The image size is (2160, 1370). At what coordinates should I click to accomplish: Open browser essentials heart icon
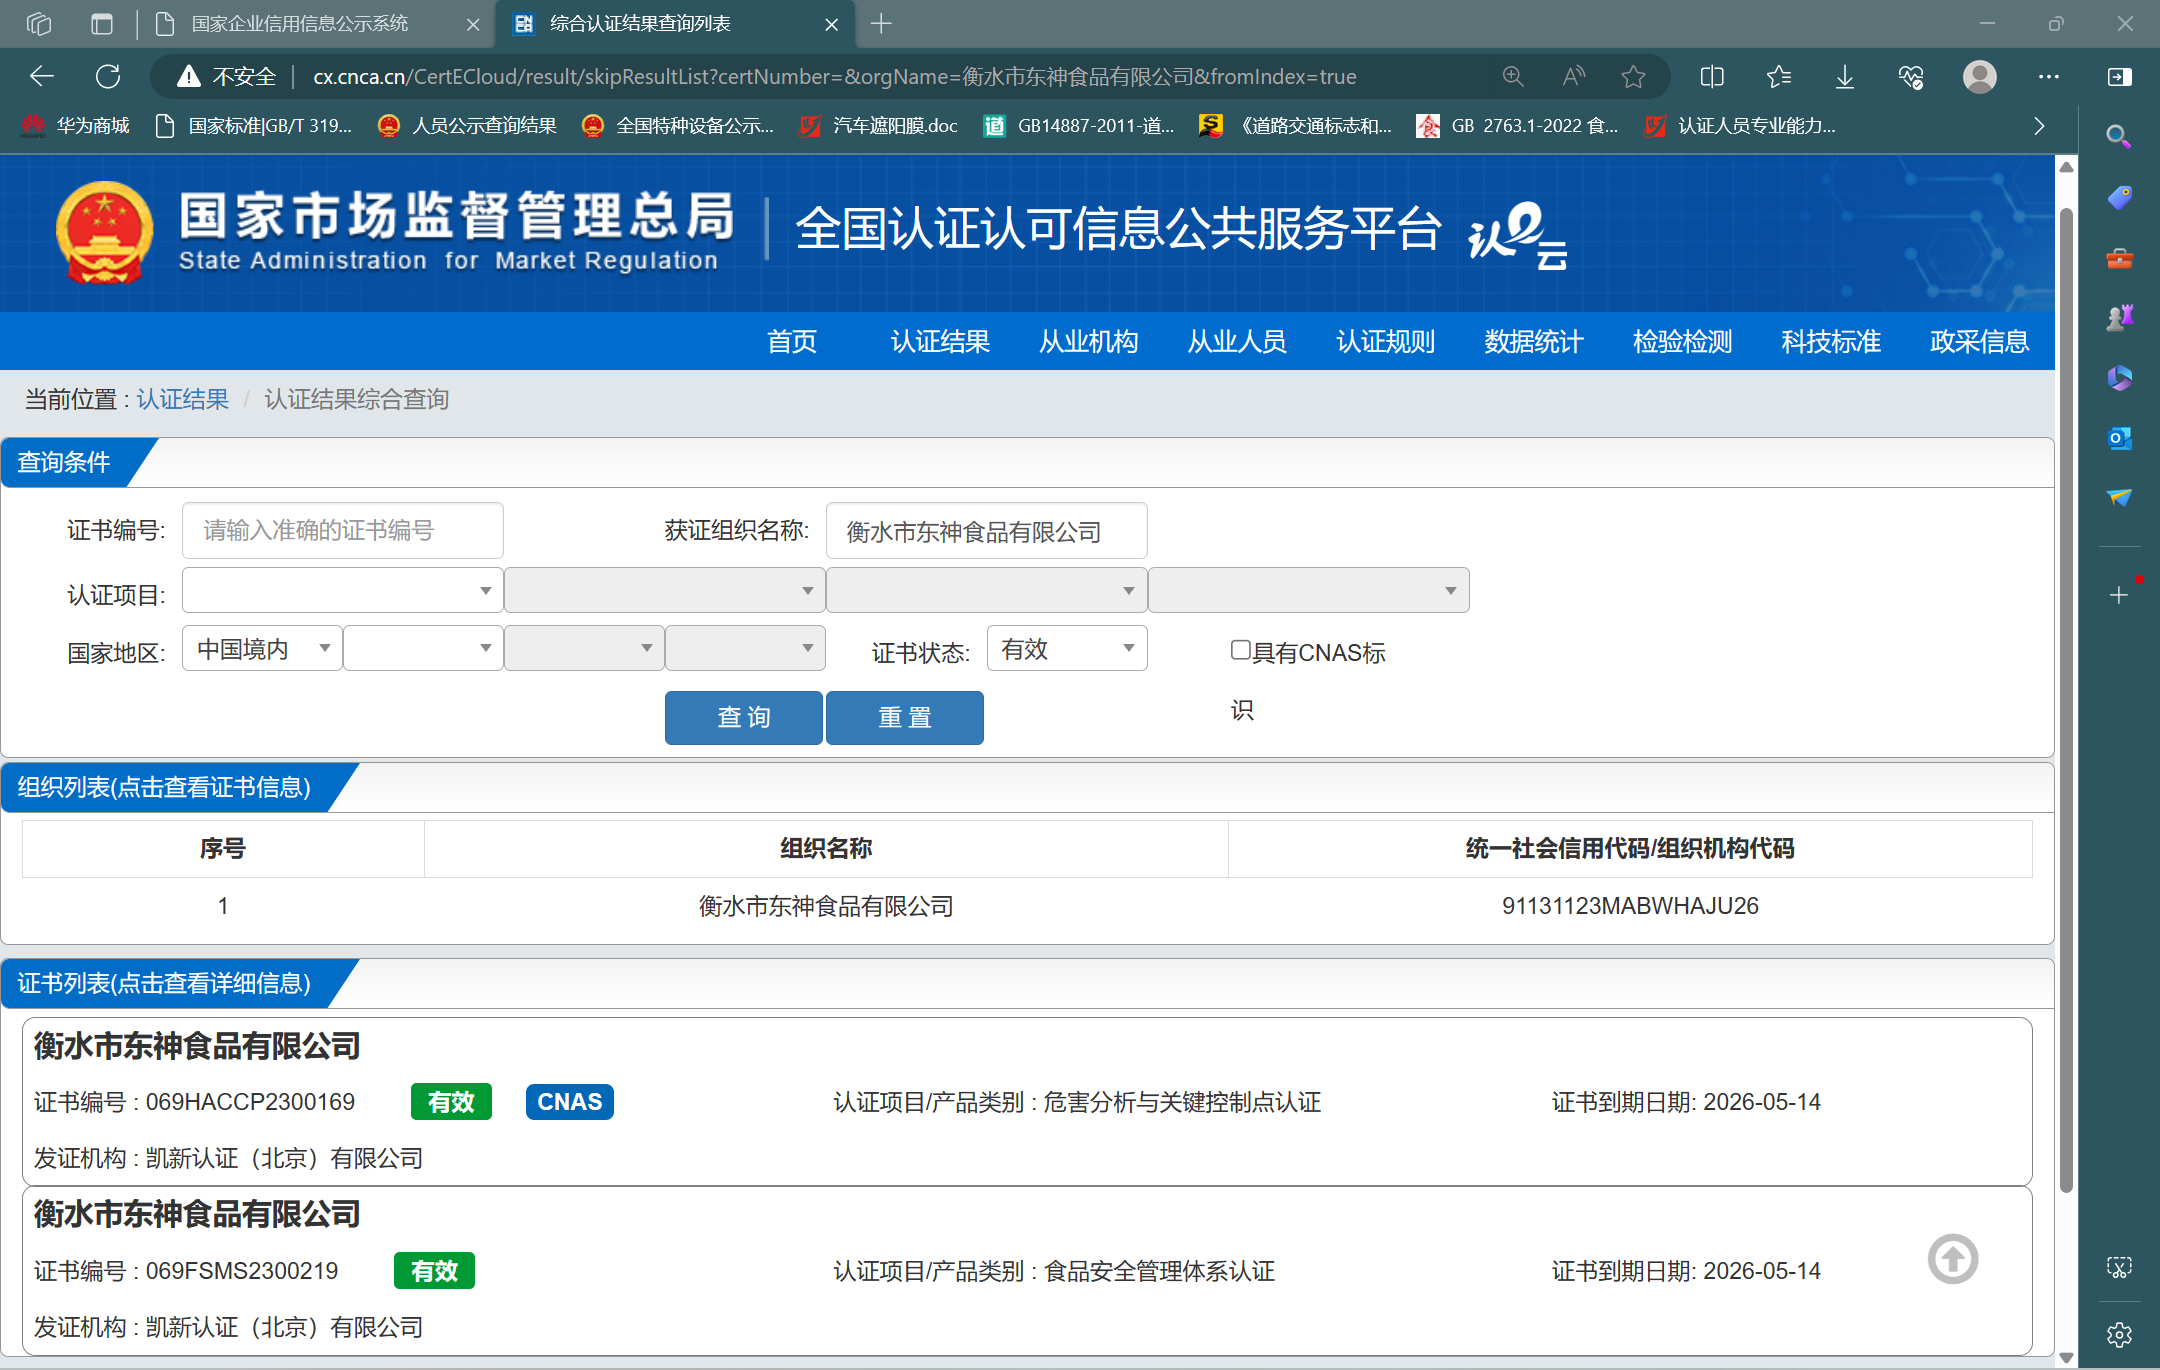1911,77
